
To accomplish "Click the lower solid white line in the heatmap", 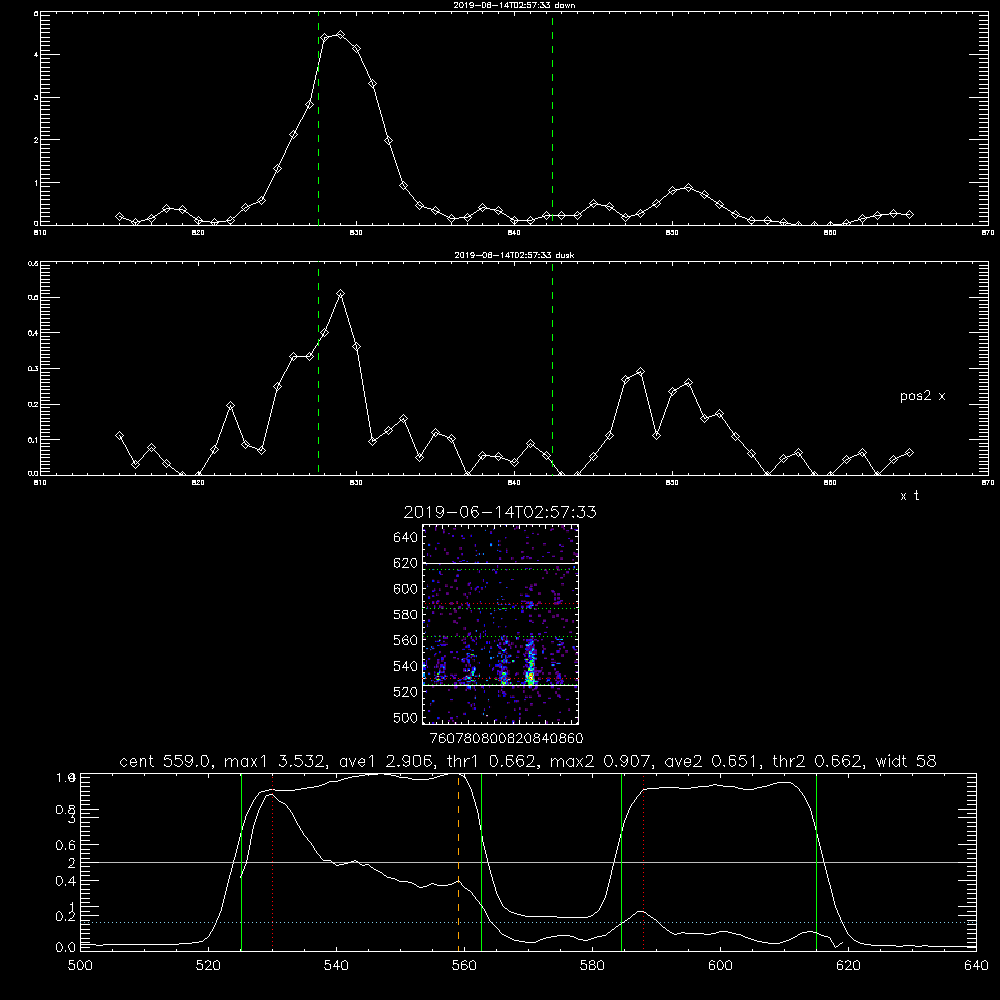I will coord(501,685).
